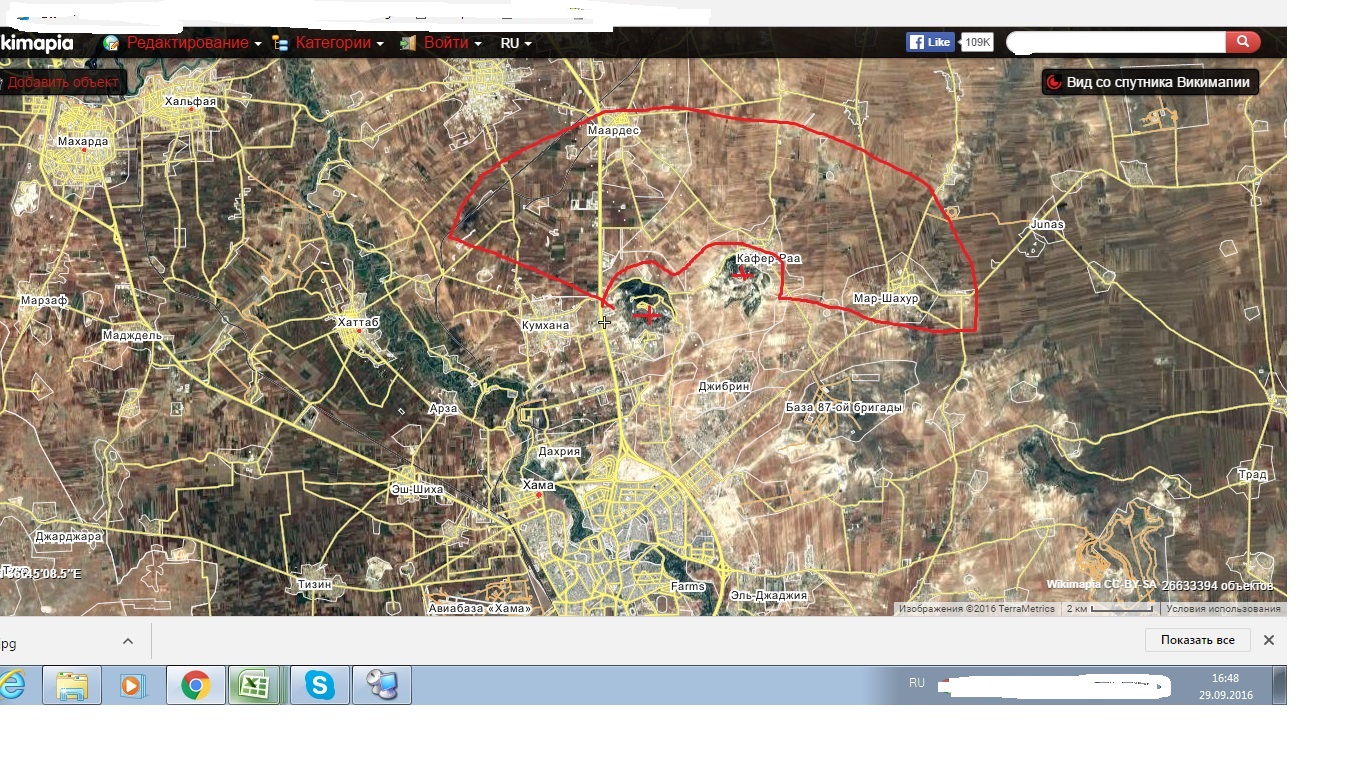This screenshot has height=768, width=1366.
Task: Click Показать все downloads button
Action: coord(1197,640)
